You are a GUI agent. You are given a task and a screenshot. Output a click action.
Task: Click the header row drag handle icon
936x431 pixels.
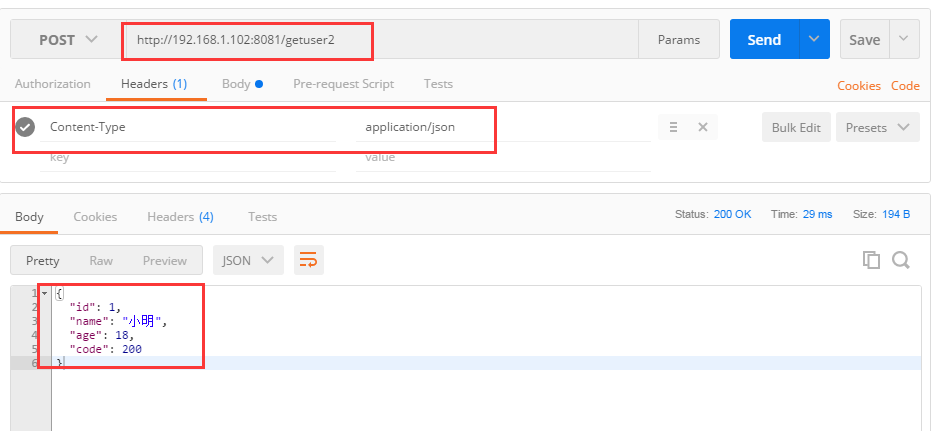pyautogui.click(x=673, y=127)
